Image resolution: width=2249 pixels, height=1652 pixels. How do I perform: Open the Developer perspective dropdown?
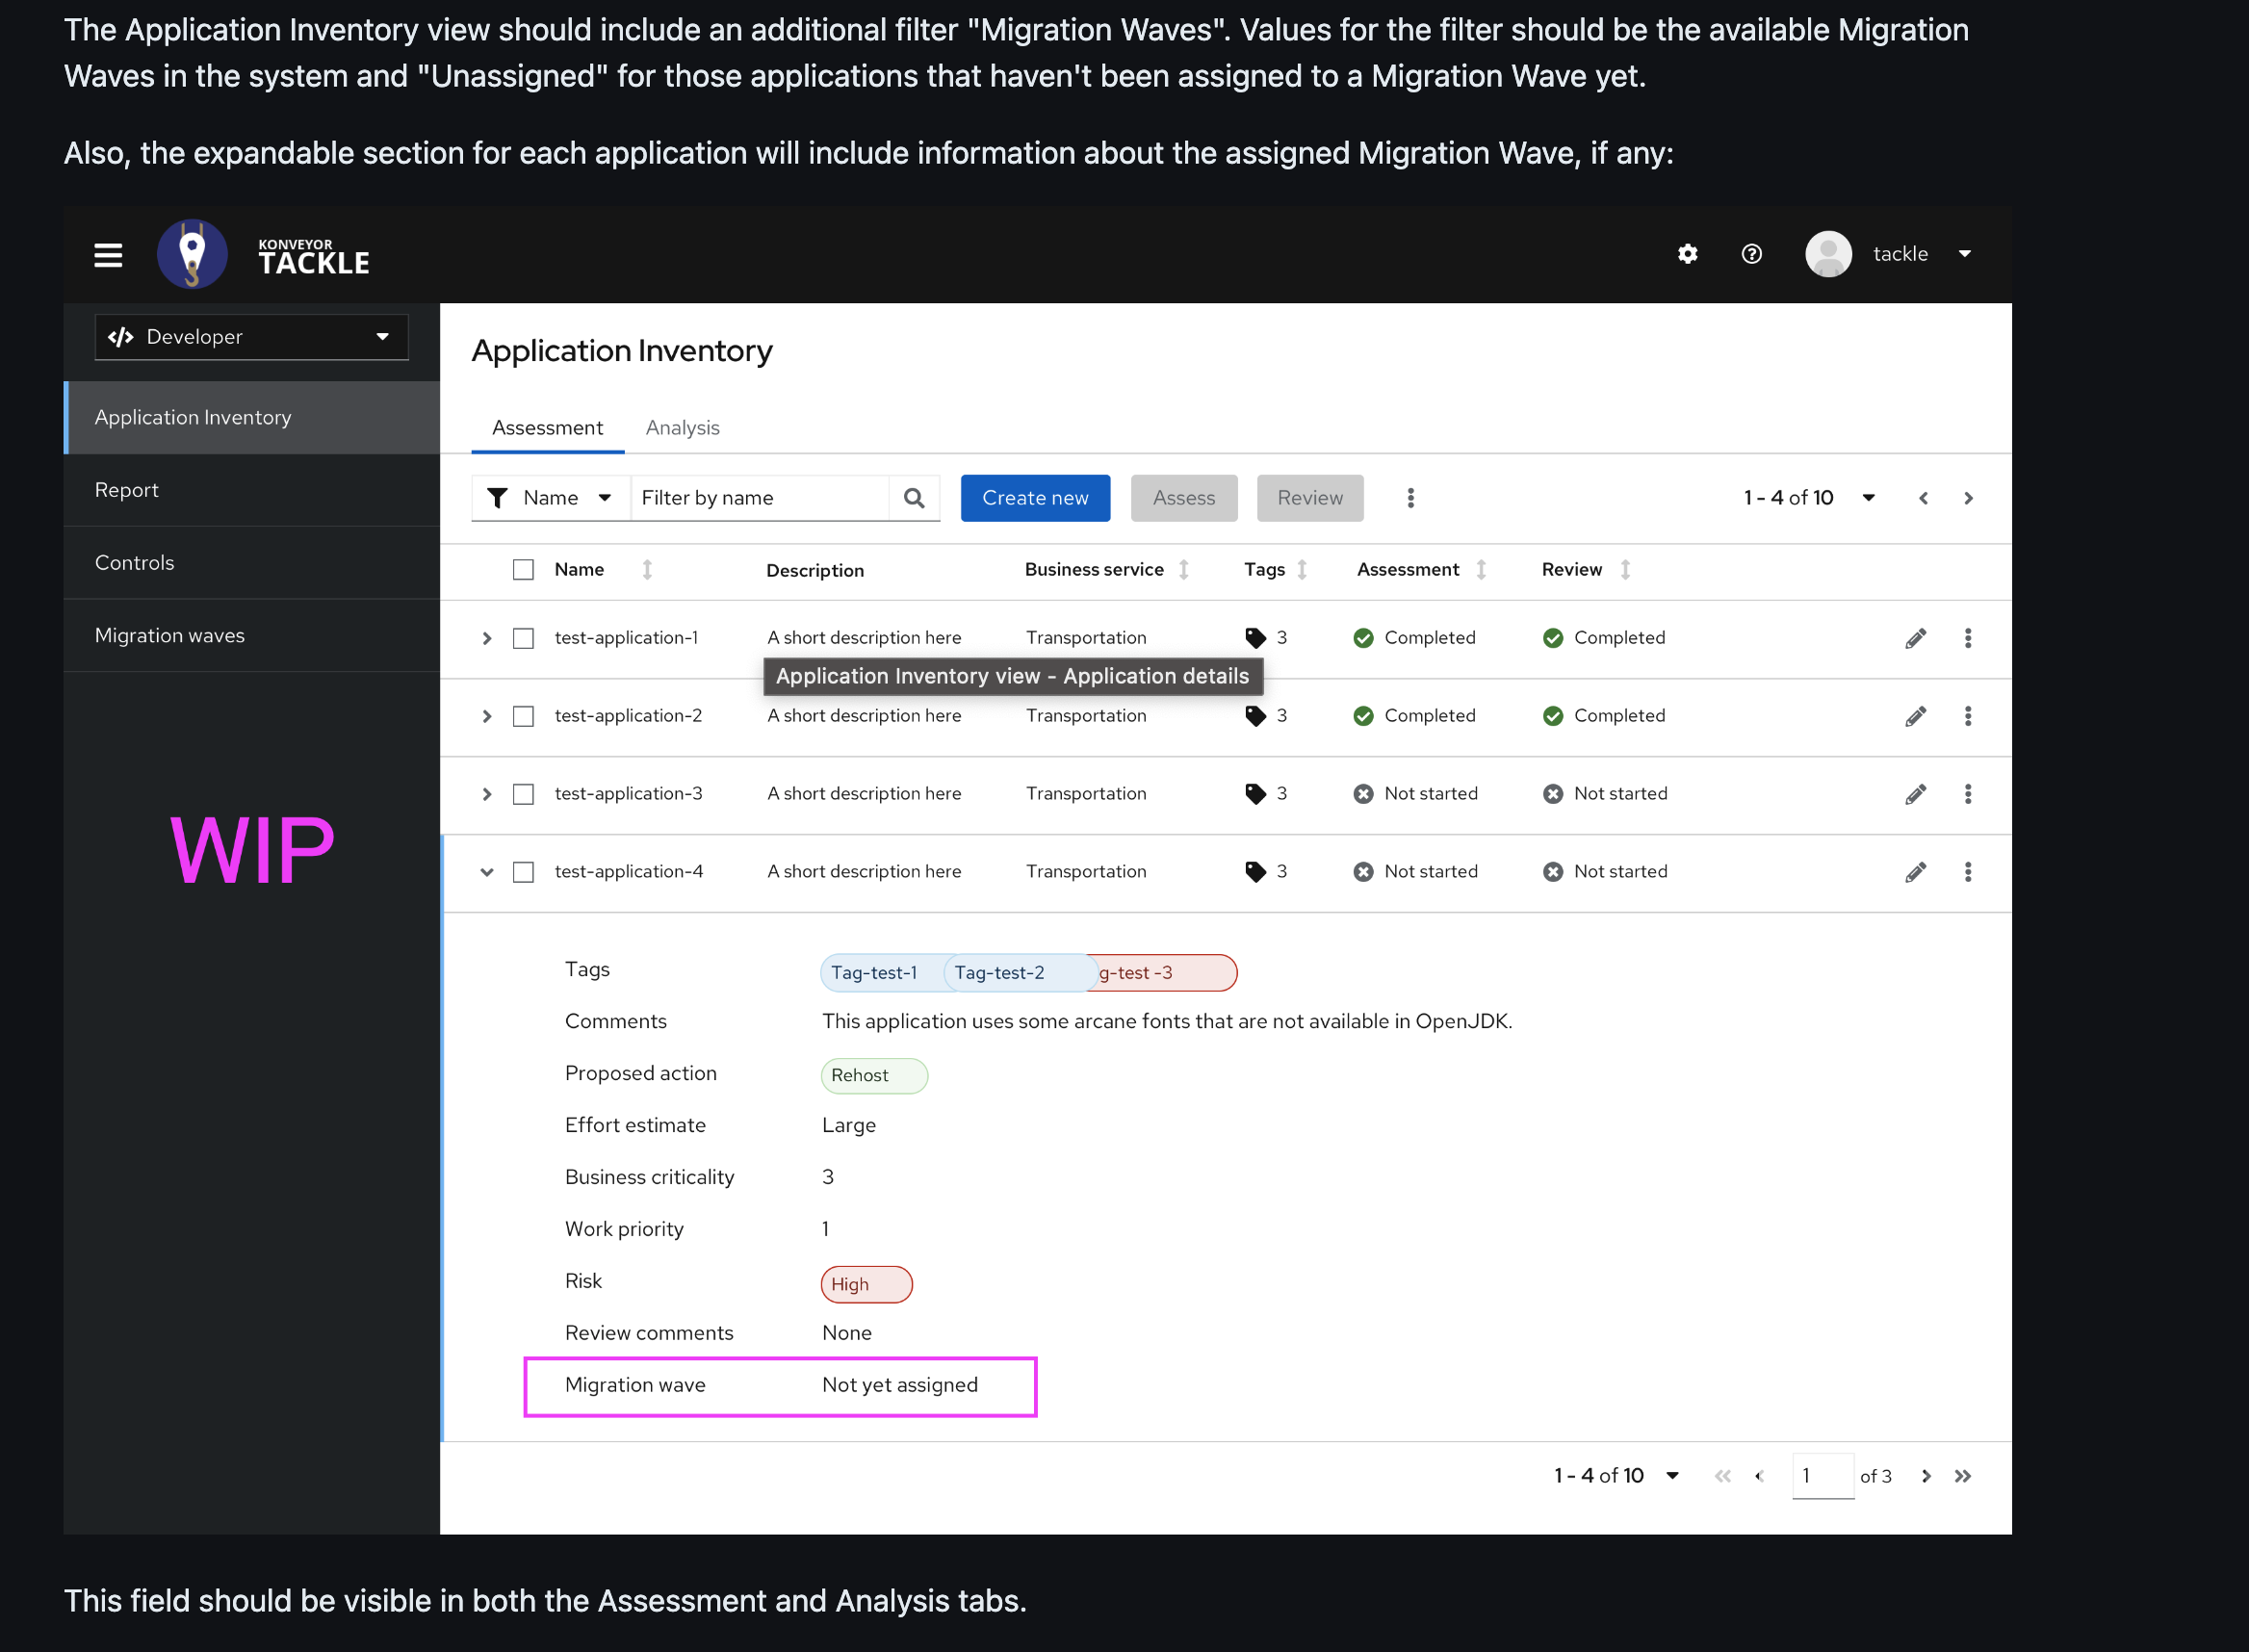[x=251, y=337]
